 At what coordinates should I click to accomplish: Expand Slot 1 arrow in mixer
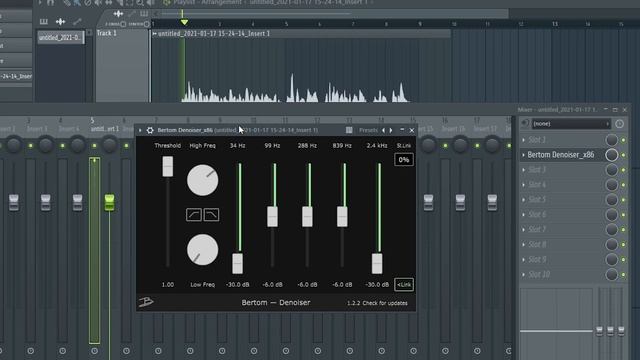524,140
